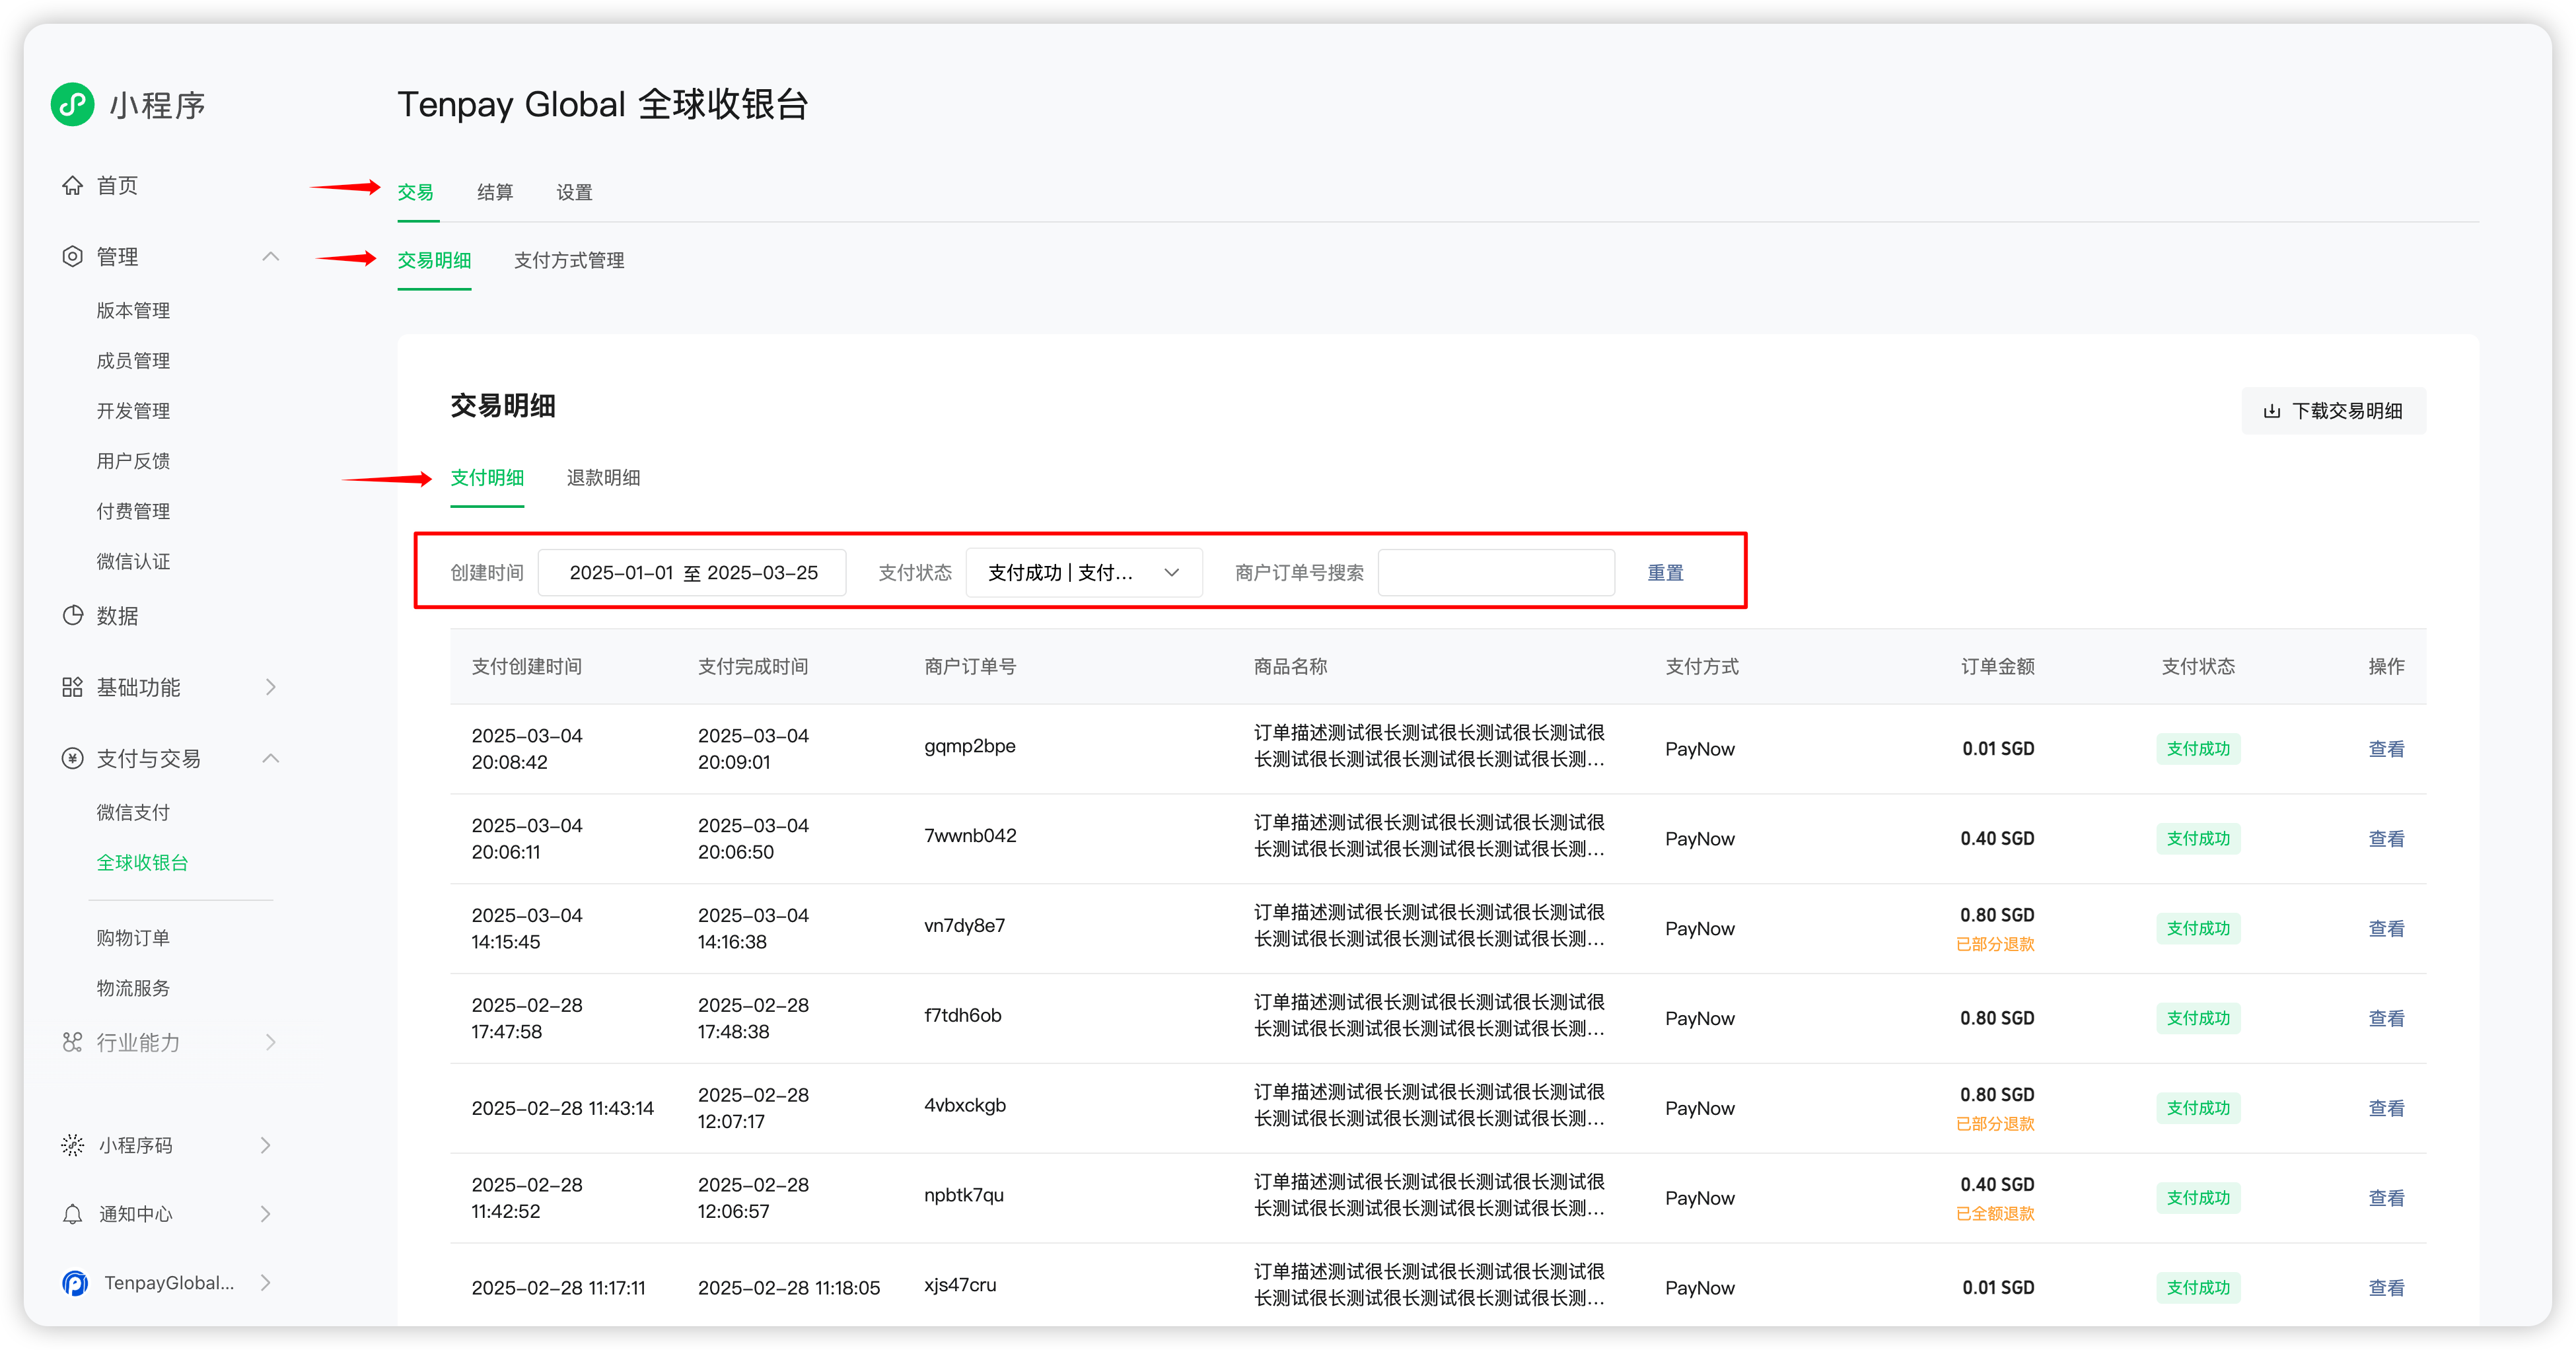Expand the 基础功能 sidebar section

pyautogui.click(x=270, y=687)
